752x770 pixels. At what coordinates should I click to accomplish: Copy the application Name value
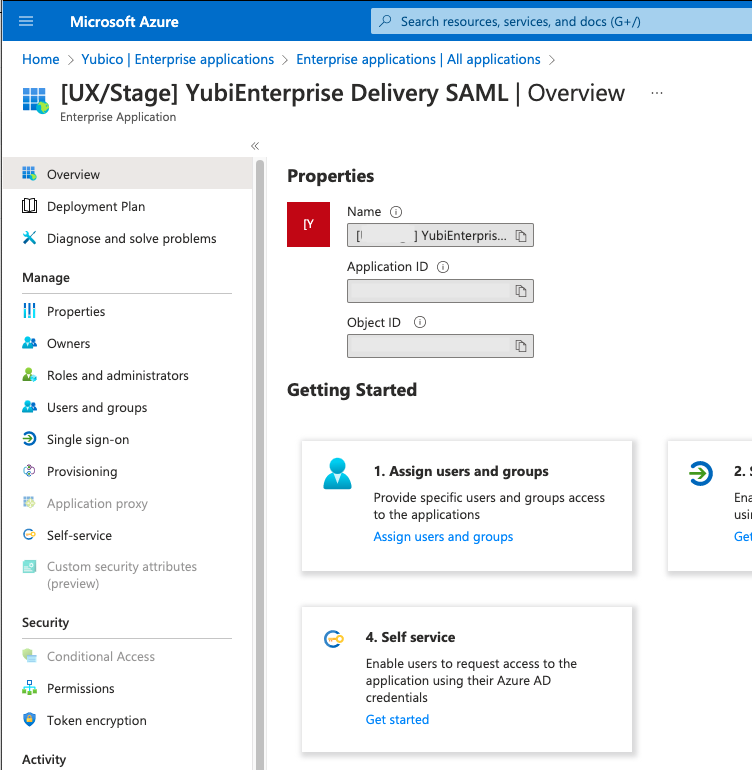tap(521, 236)
